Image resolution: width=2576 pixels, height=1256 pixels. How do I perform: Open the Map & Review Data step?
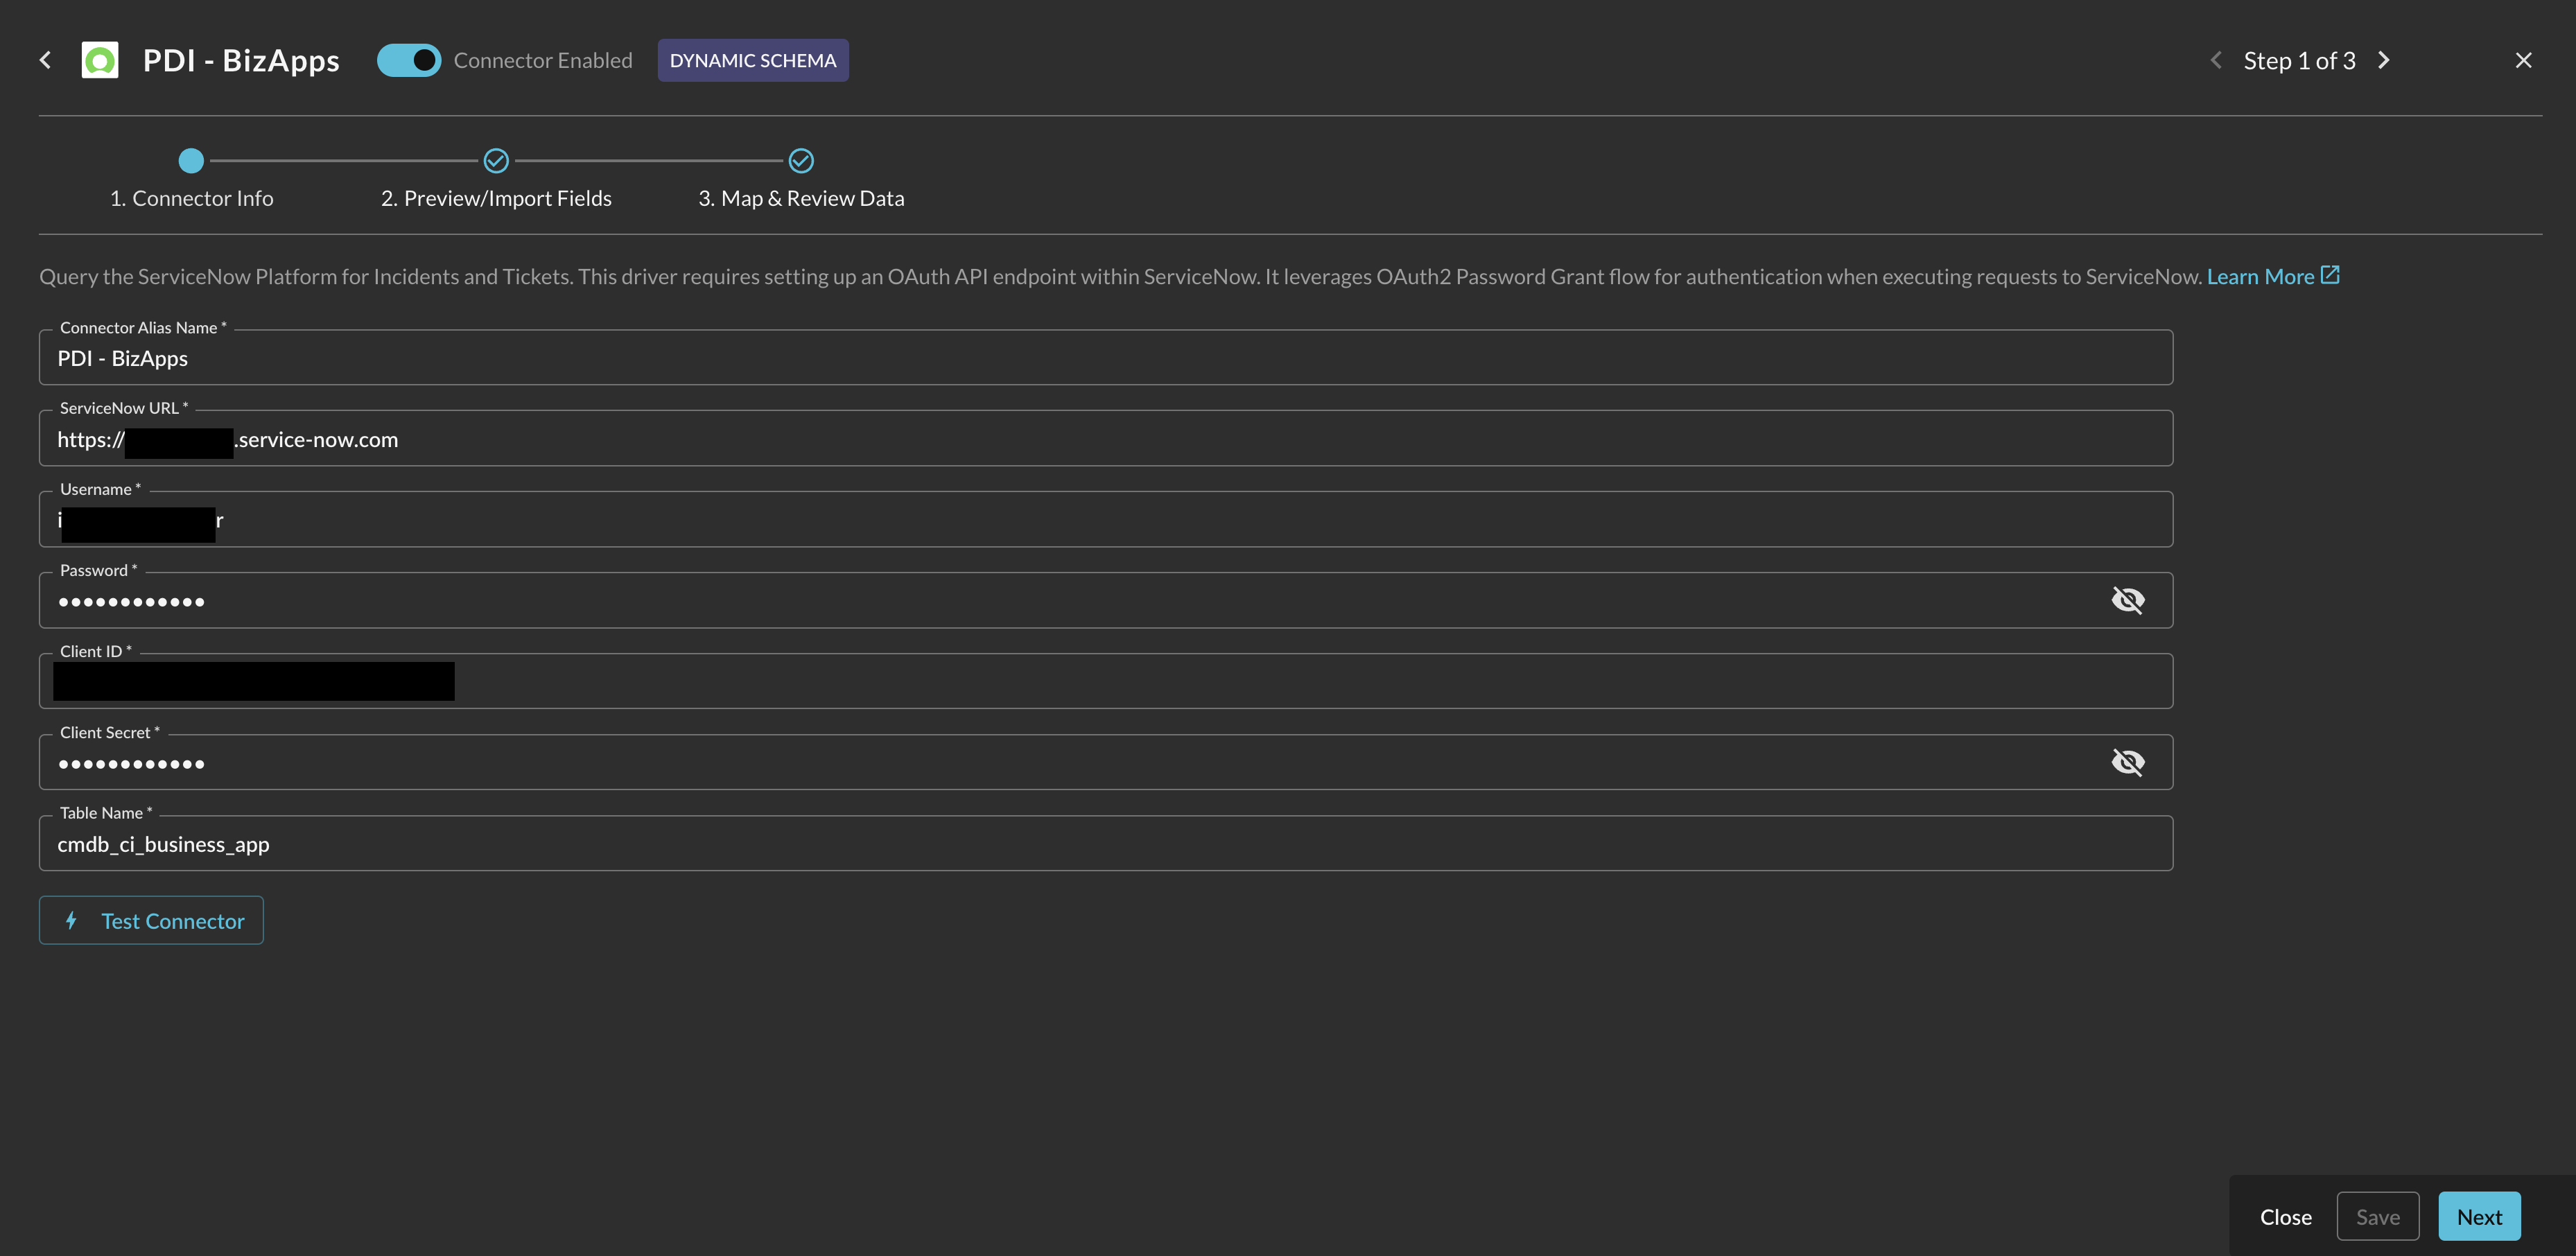(x=801, y=198)
